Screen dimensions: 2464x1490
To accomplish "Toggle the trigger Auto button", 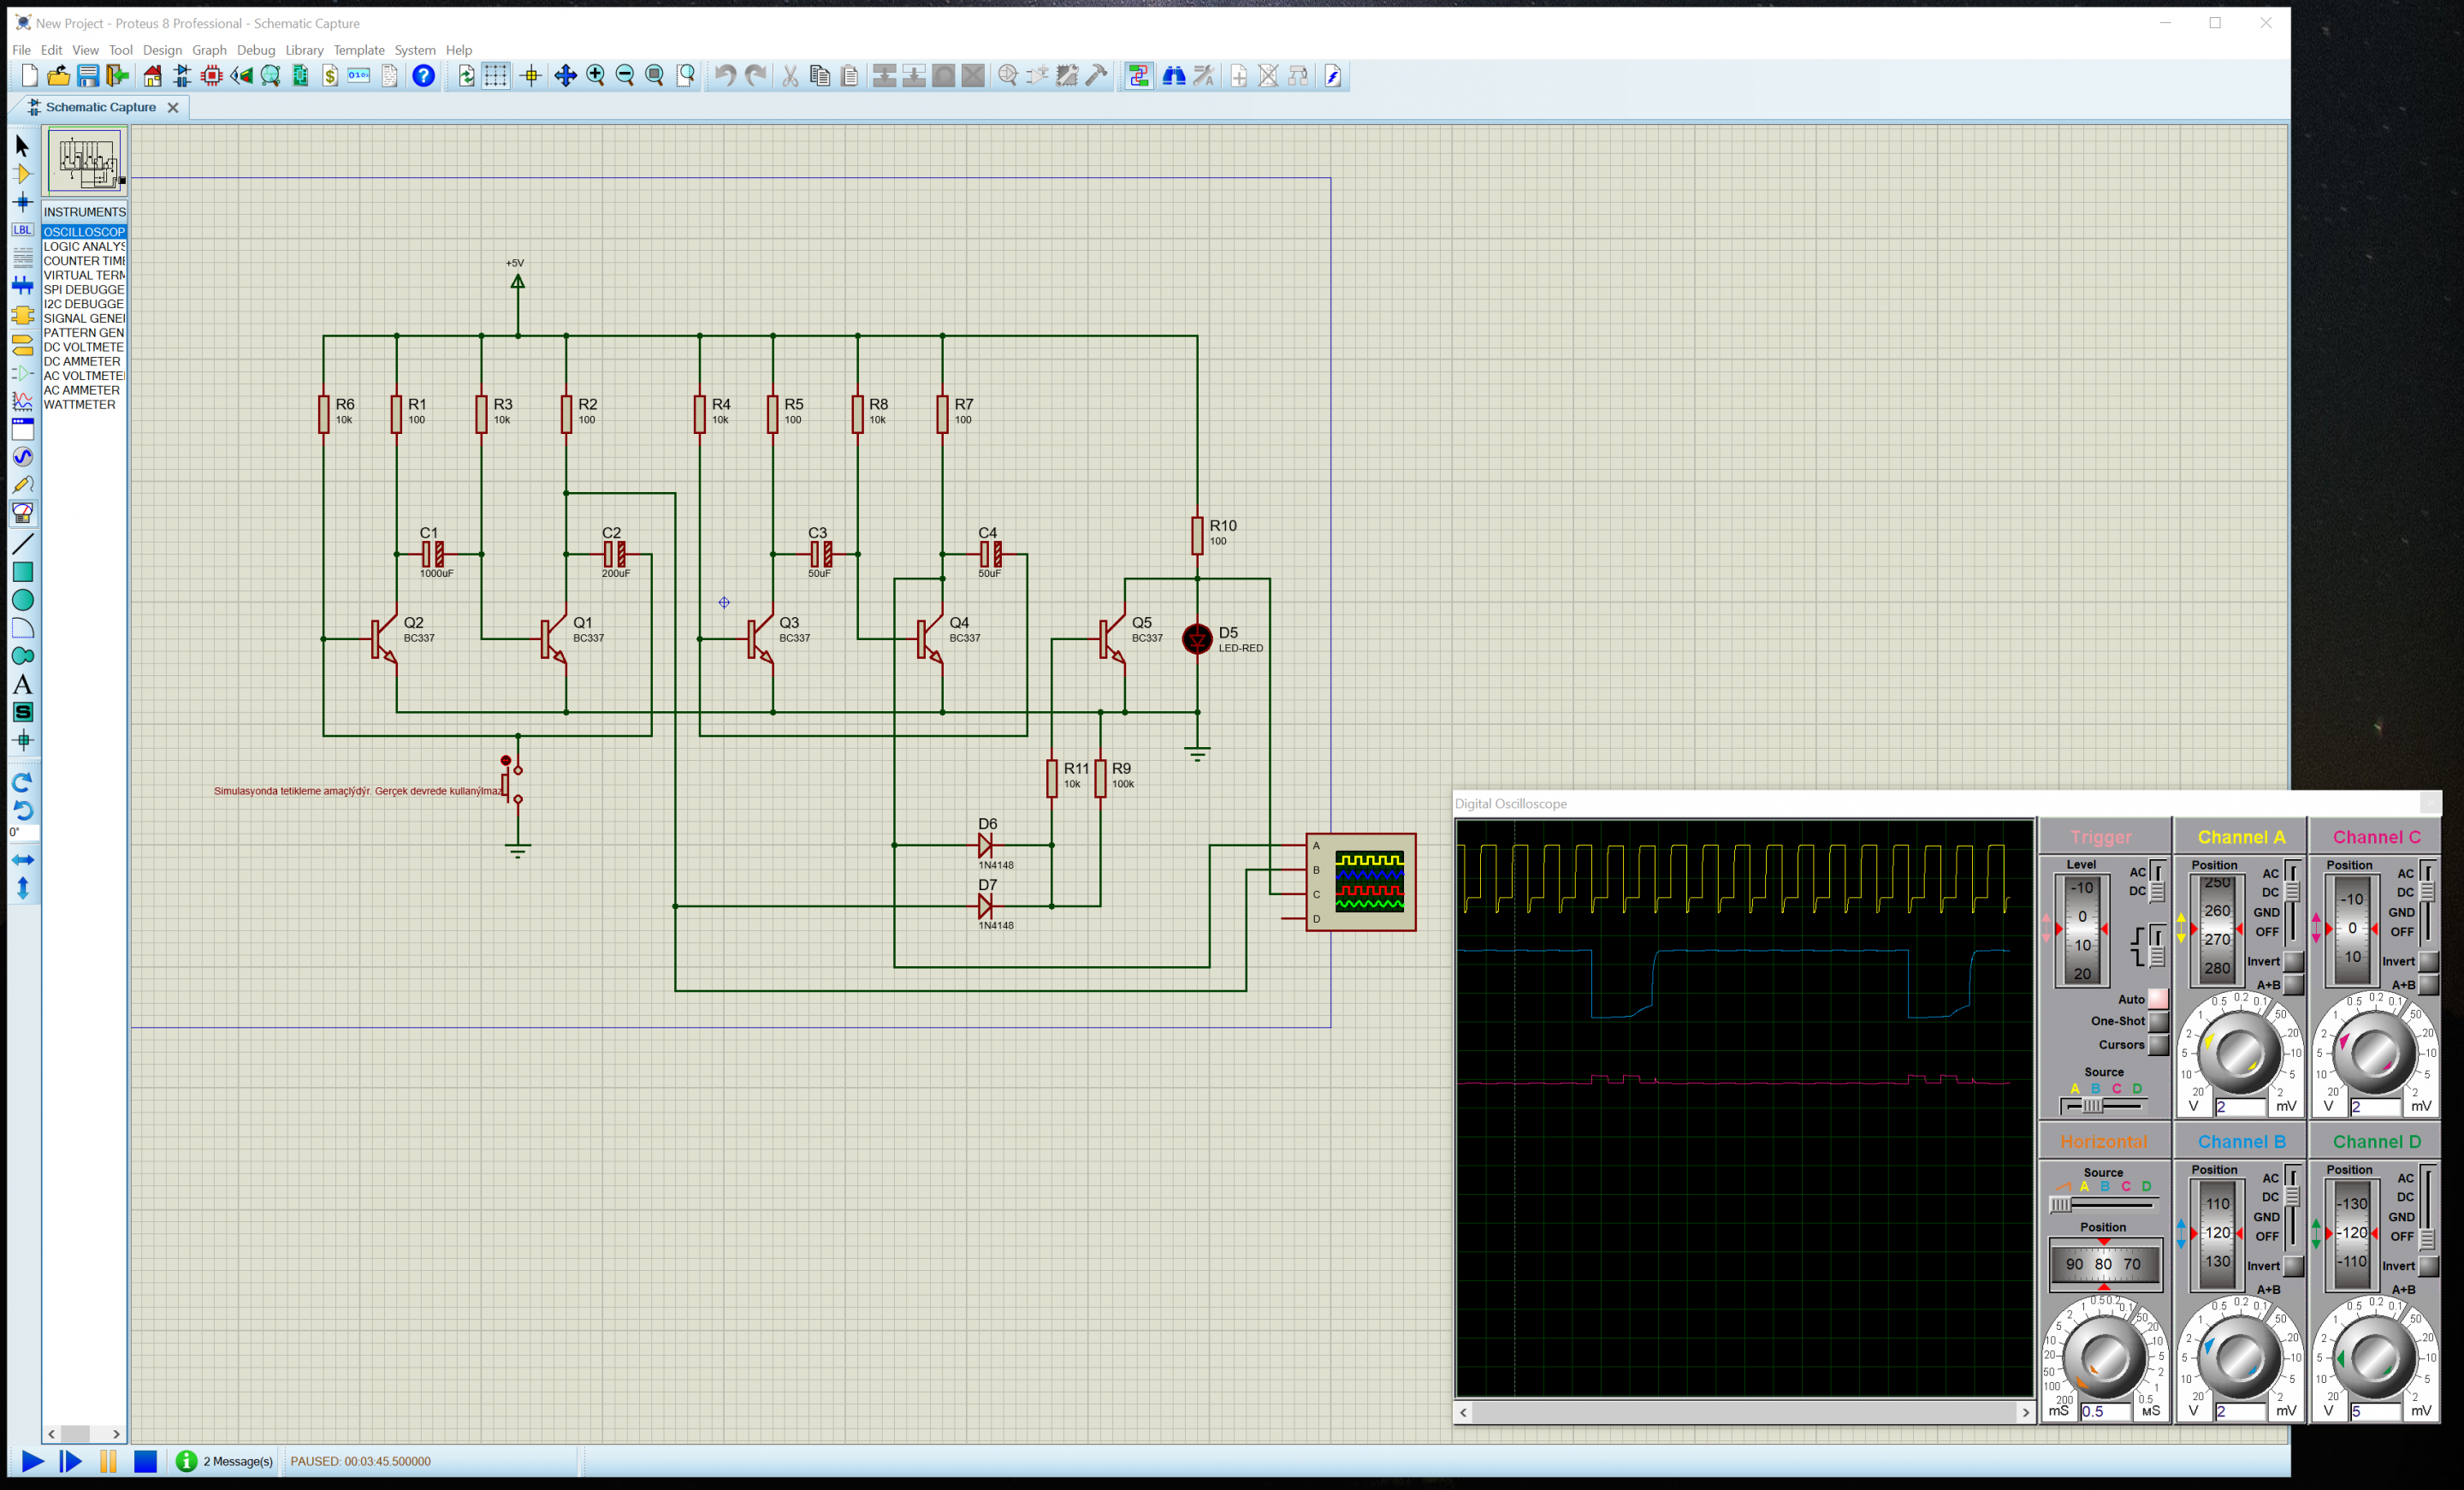I will (x=2158, y=999).
